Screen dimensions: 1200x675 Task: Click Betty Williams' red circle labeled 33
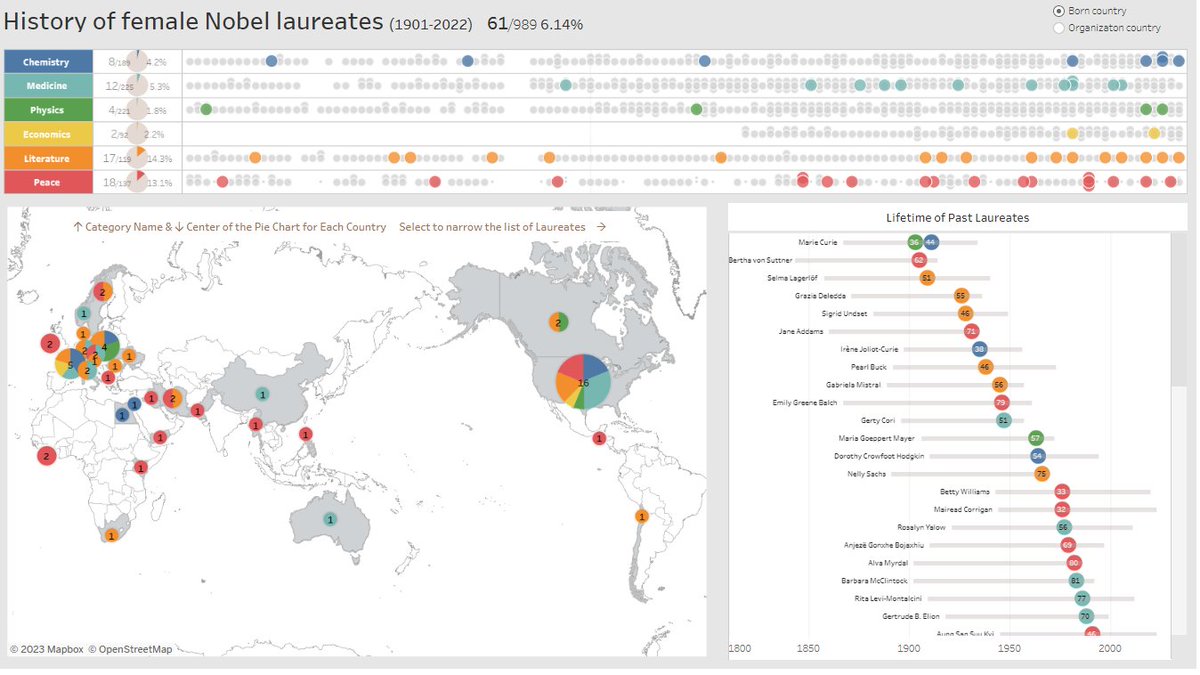click(x=1062, y=492)
